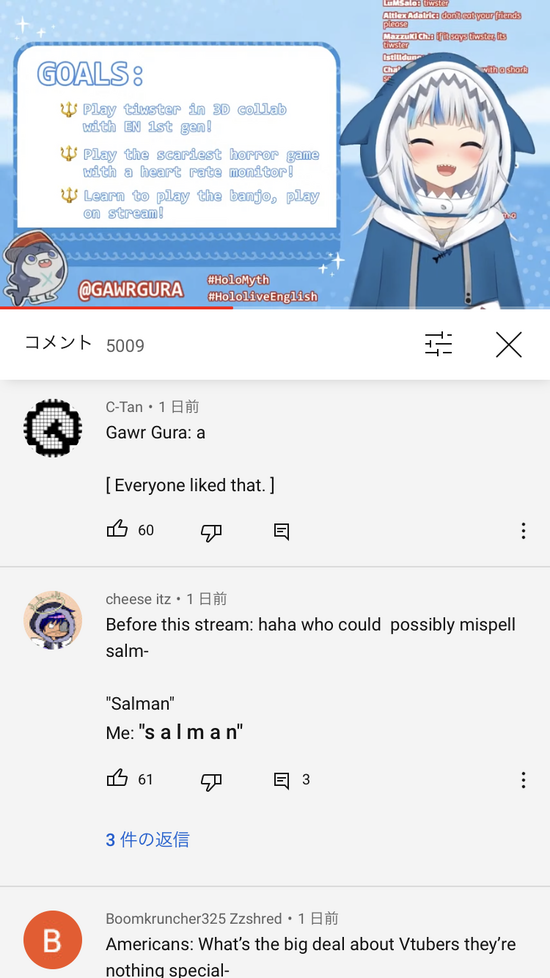This screenshot has width=550, height=978.
Task: Close the comments panel with X
Action: 509,344
